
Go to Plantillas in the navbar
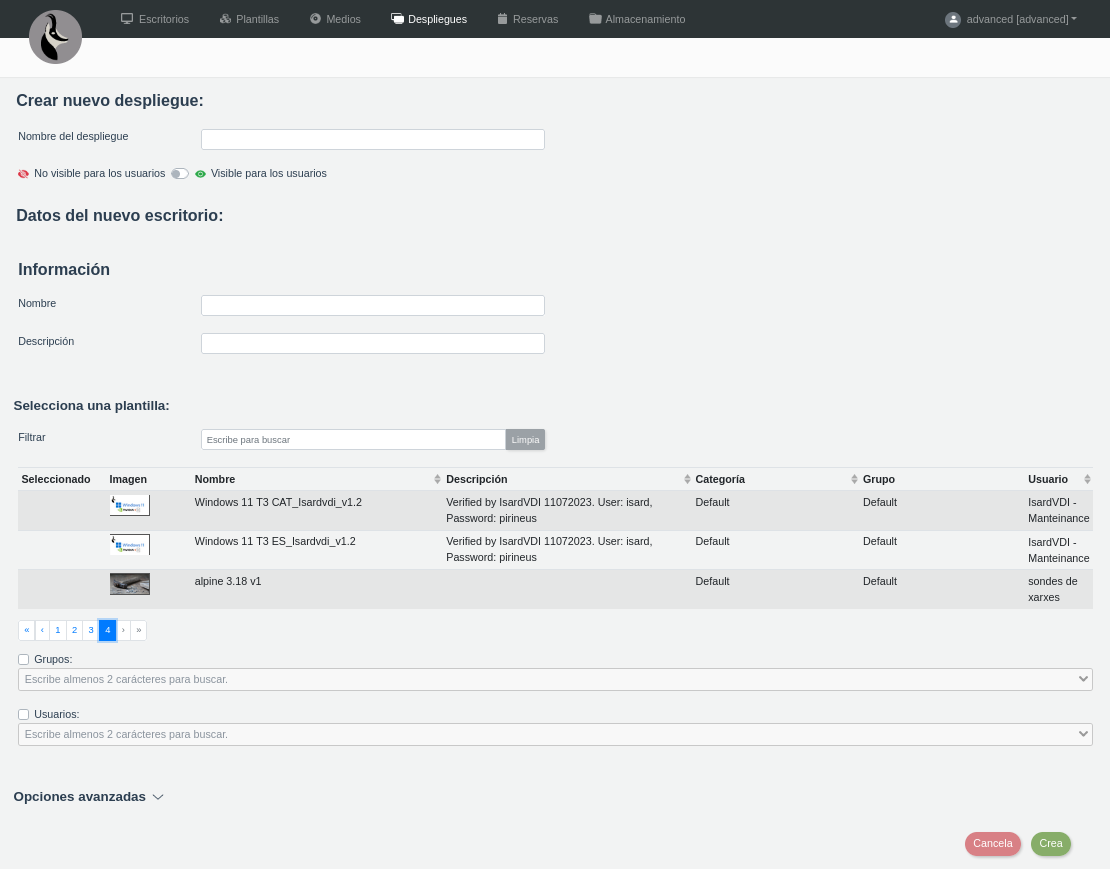tap(249, 19)
